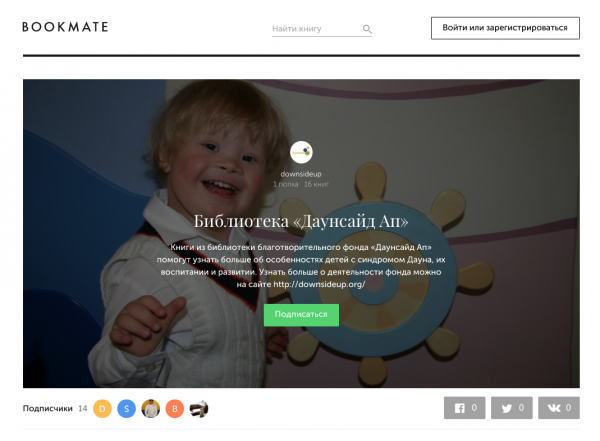Click the 'Подписчики' followers label
This screenshot has height=441, width=600.
click(x=47, y=408)
